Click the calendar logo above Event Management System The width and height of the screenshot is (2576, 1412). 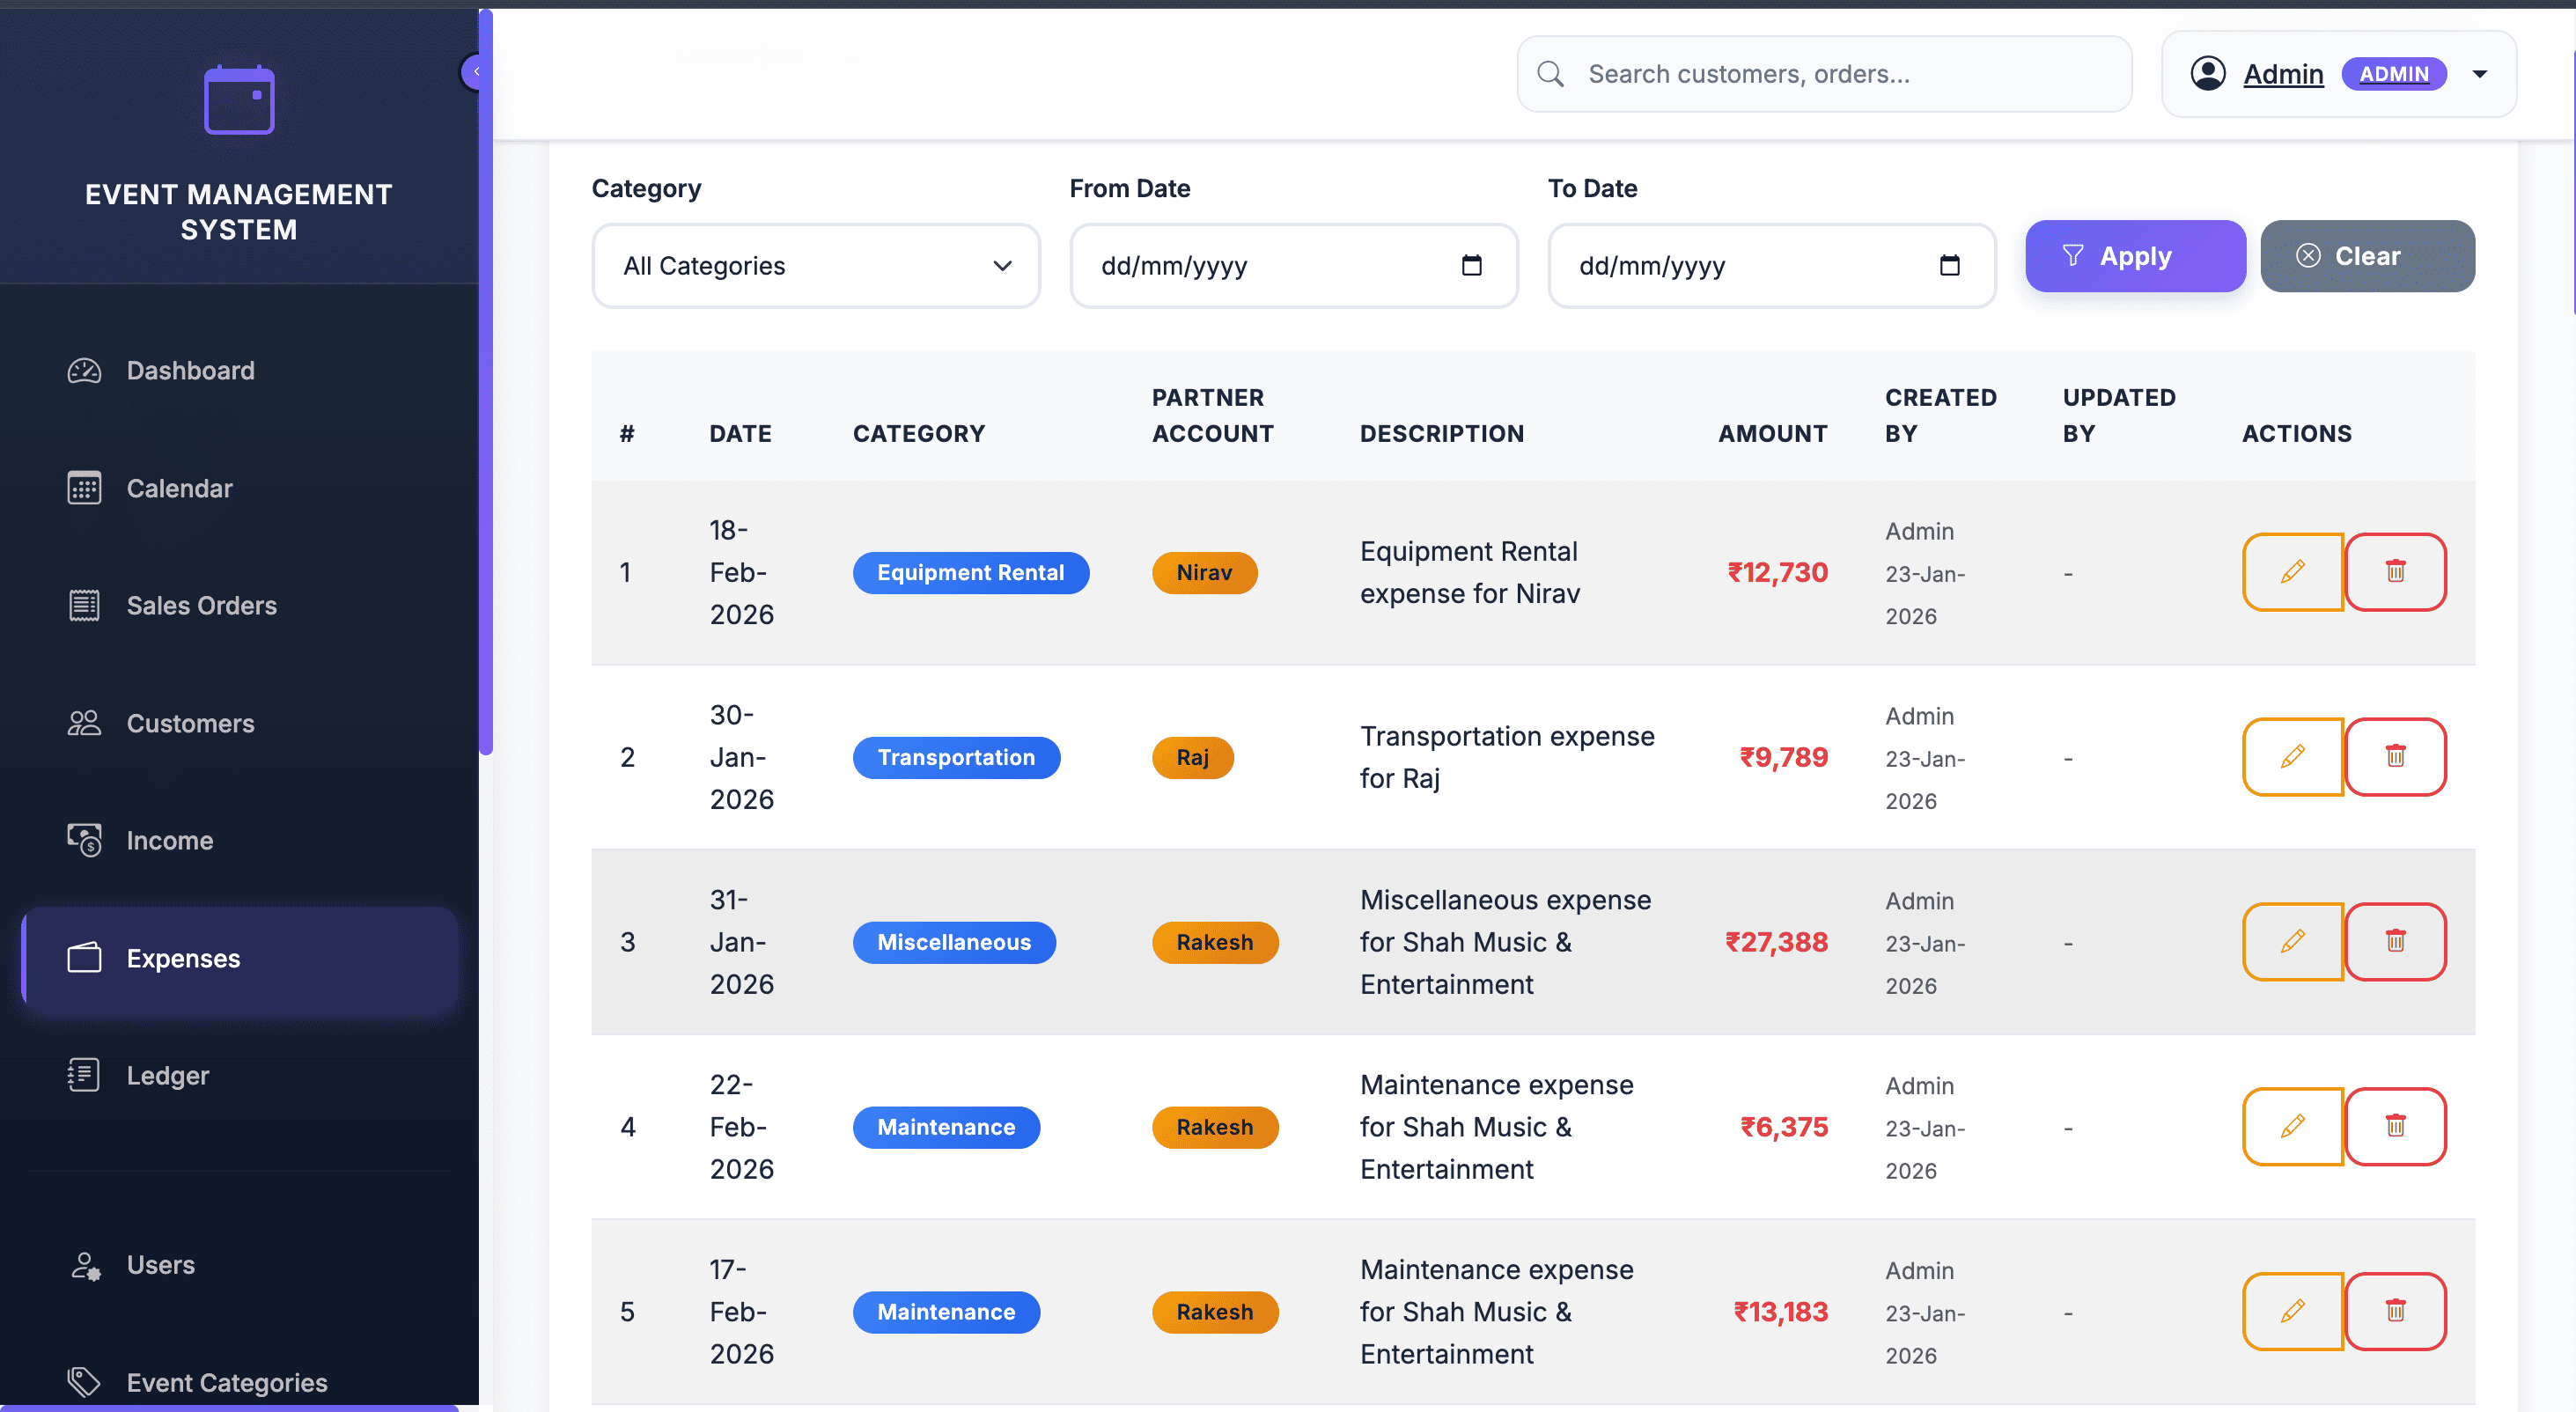239,100
